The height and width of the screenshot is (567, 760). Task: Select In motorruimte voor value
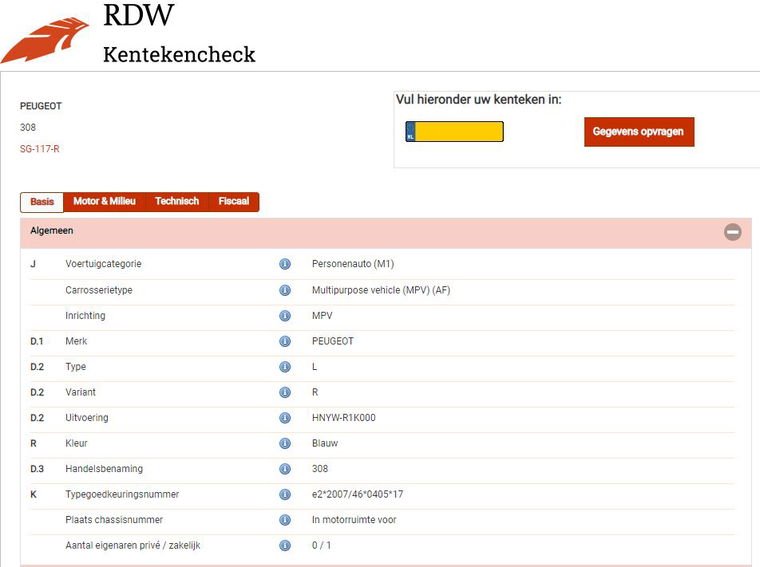click(x=354, y=520)
